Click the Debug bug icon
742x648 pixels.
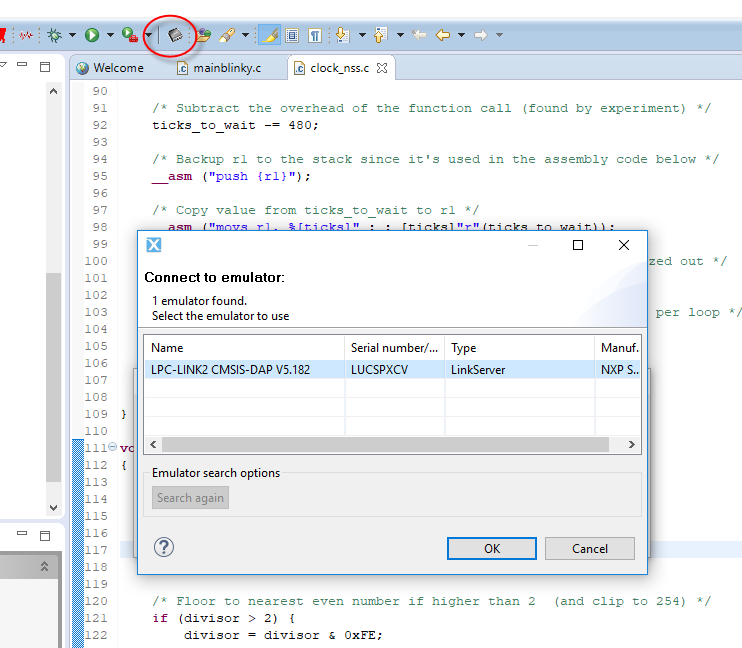[54, 35]
